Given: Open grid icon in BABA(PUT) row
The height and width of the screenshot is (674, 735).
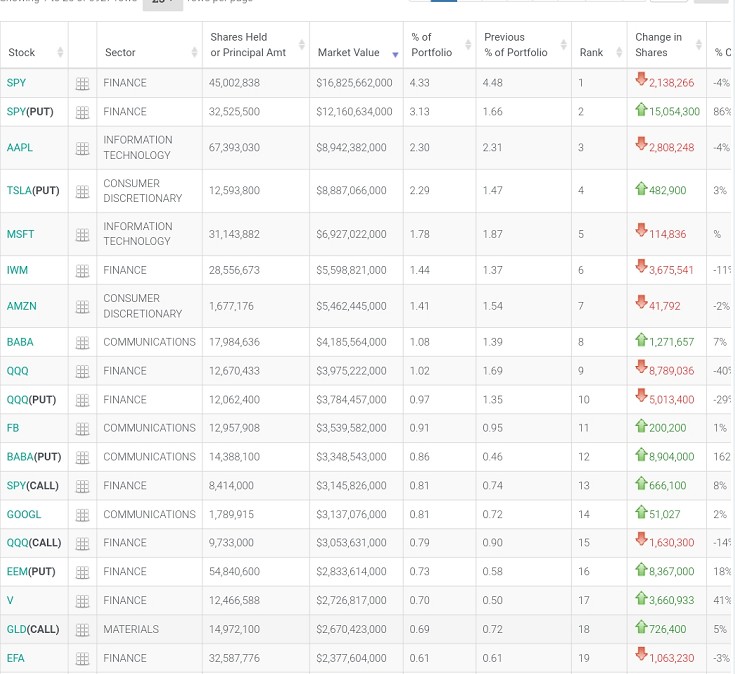Looking at the screenshot, I should pyautogui.click(x=82, y=457).
